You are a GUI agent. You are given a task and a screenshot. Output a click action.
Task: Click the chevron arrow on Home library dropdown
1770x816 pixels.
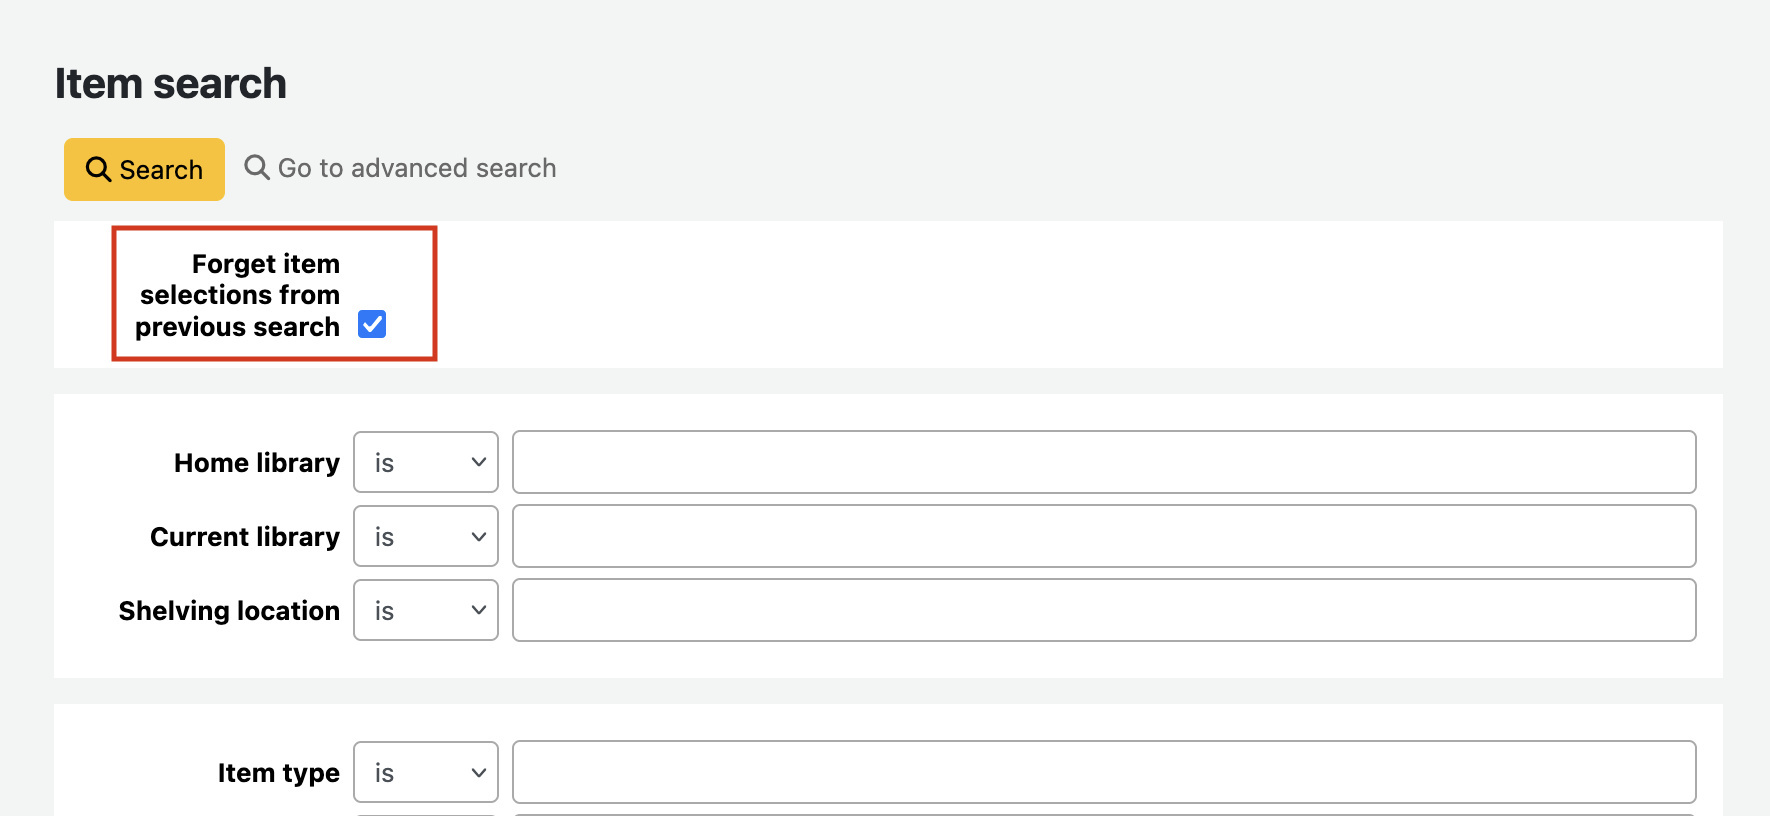479,463
